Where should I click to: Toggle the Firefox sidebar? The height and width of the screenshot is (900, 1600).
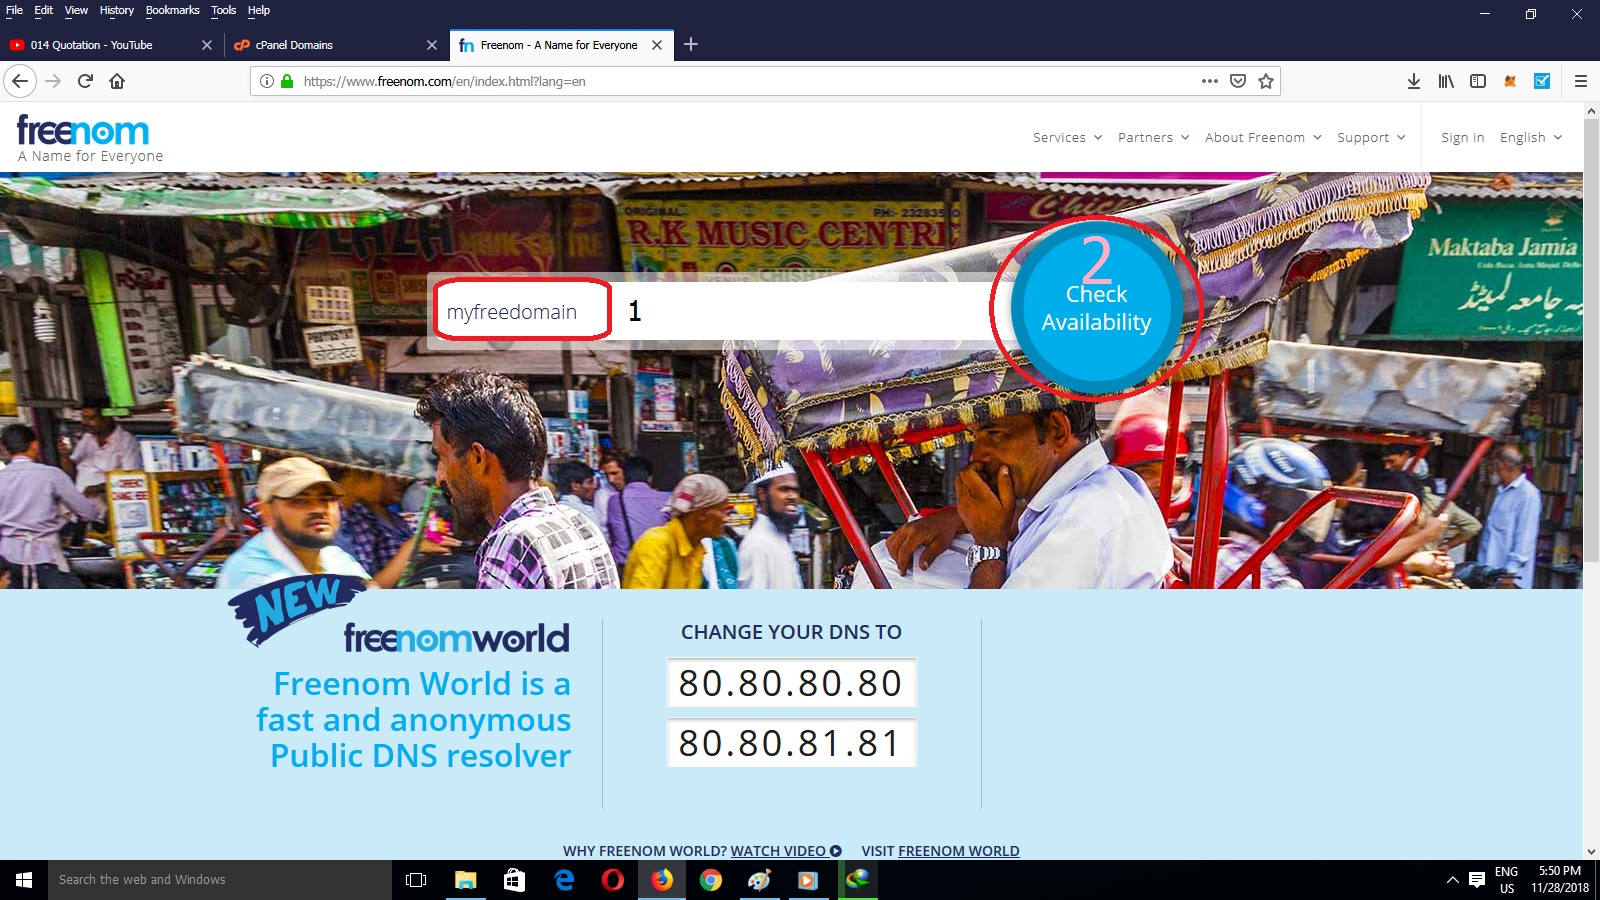1478,81
